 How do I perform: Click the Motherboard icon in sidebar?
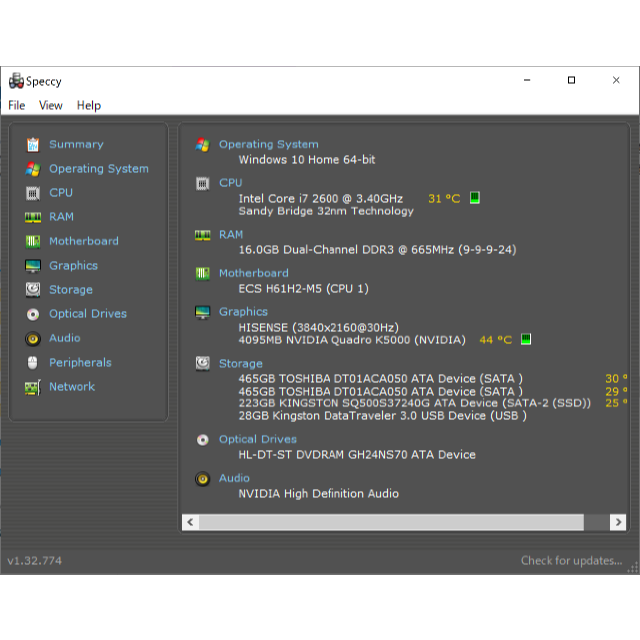click(33, 242)
